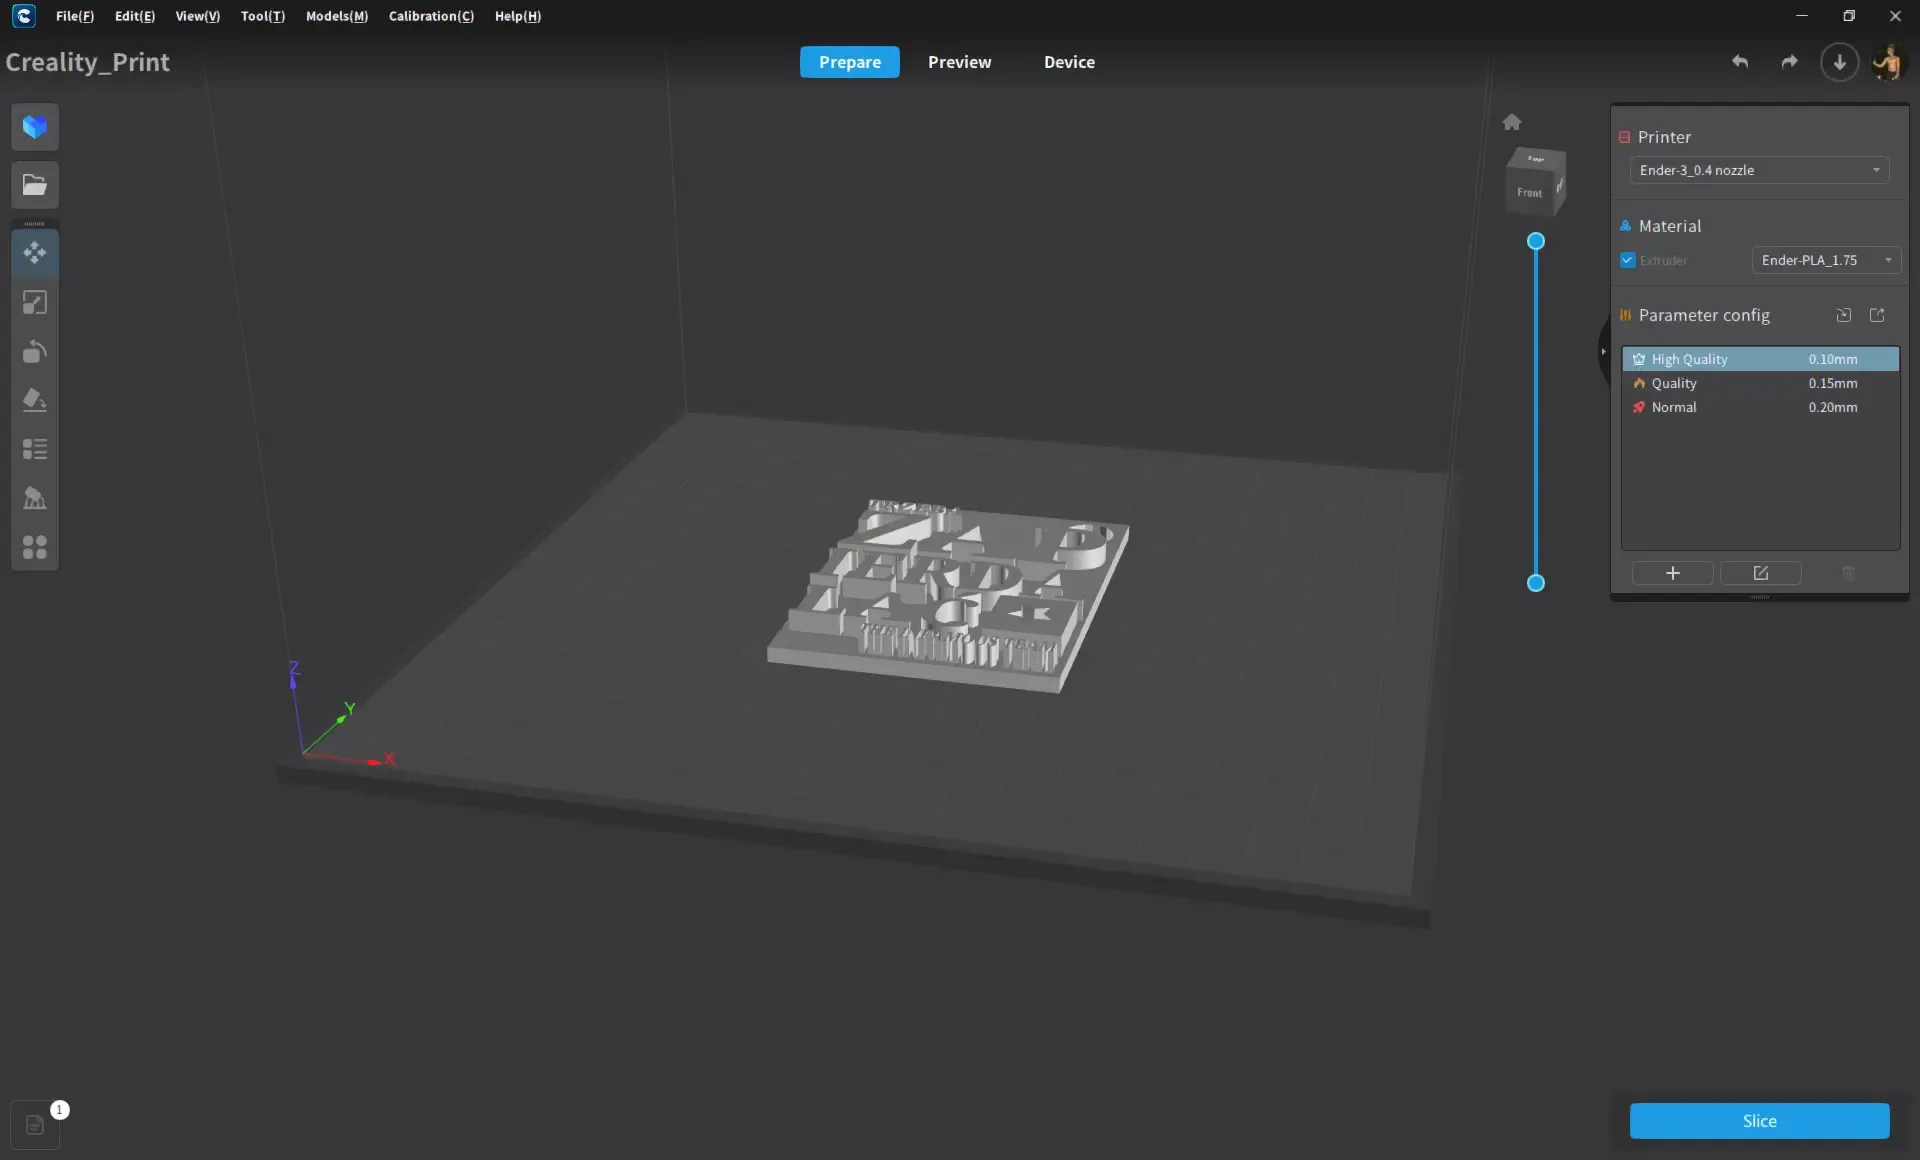This screenshot has height=1160, width=1920.
Task: Open the Ender-PLA_1.75 material dropdown
Action: (x=1826, y=260)
